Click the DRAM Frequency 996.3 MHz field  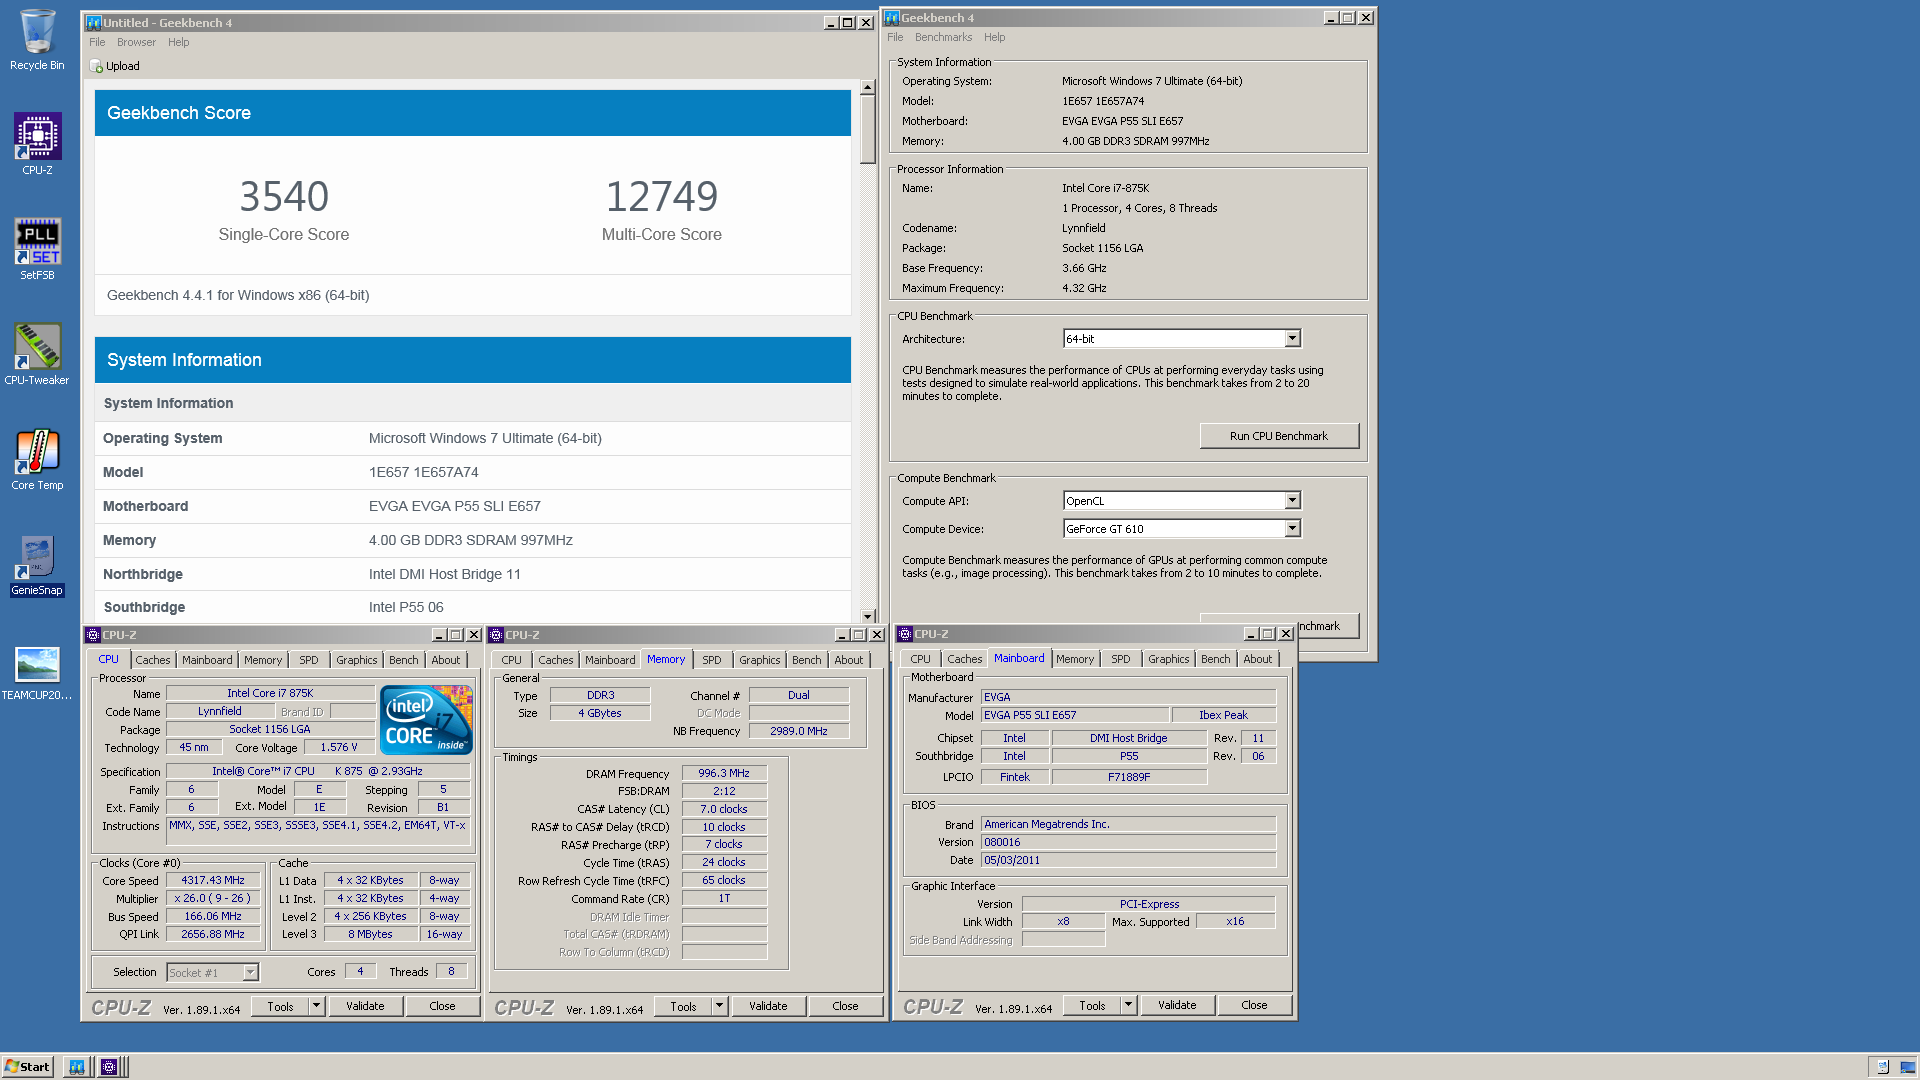[x=724, y=773]
